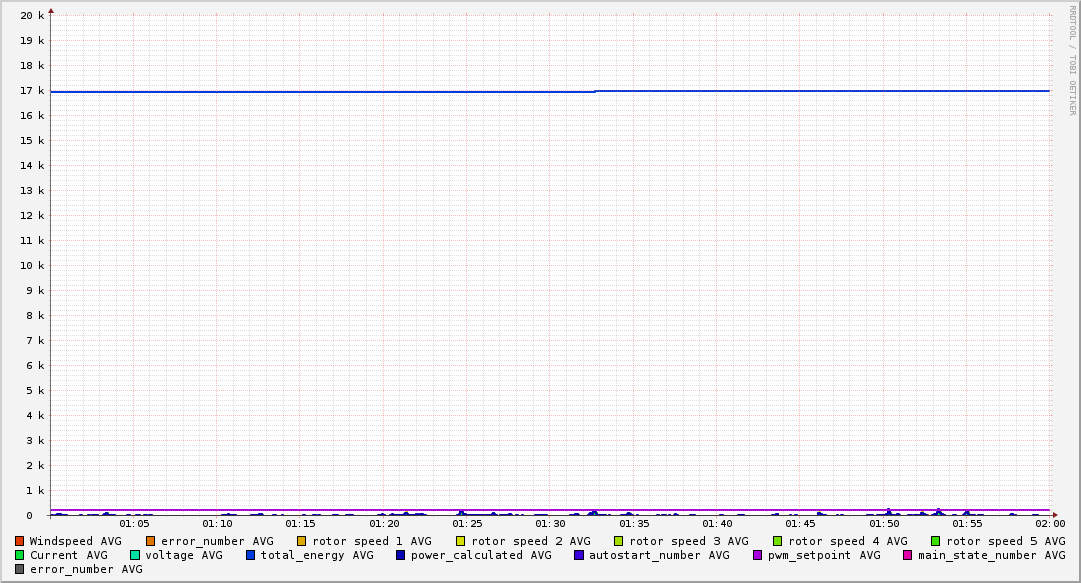Screen dimensions: 1081x583
Task: Click the 01:30 time axis label
Action: (x=551, y=524)
